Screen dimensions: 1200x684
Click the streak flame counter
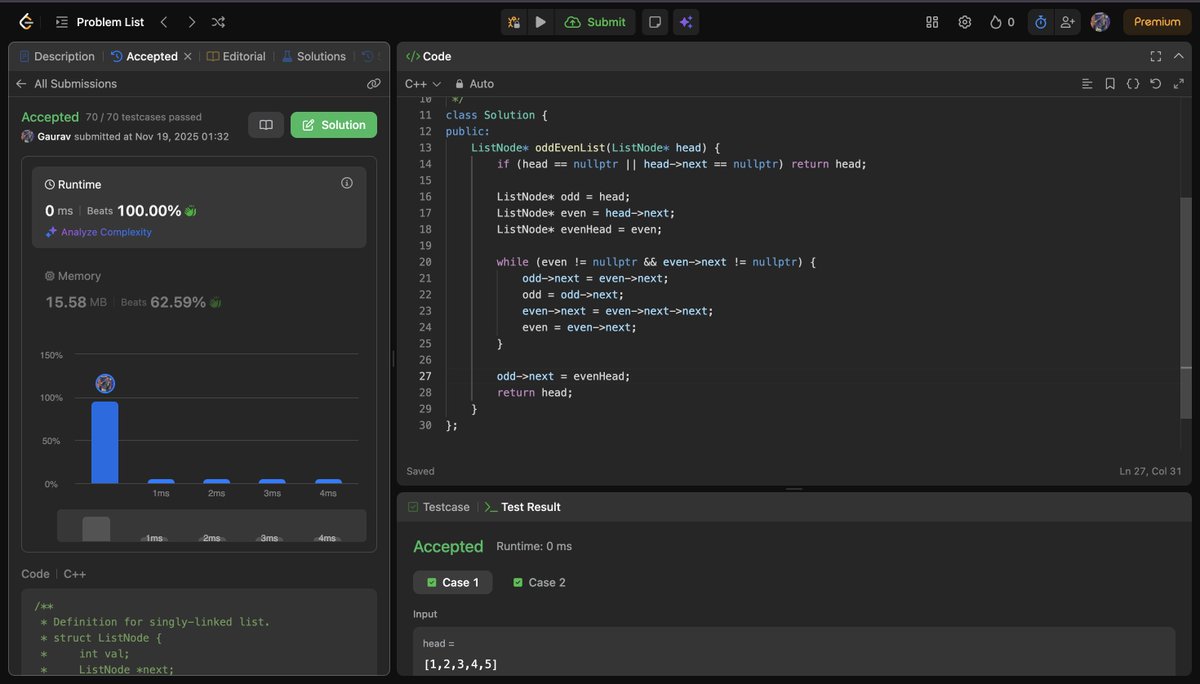tap(1002, 22)
